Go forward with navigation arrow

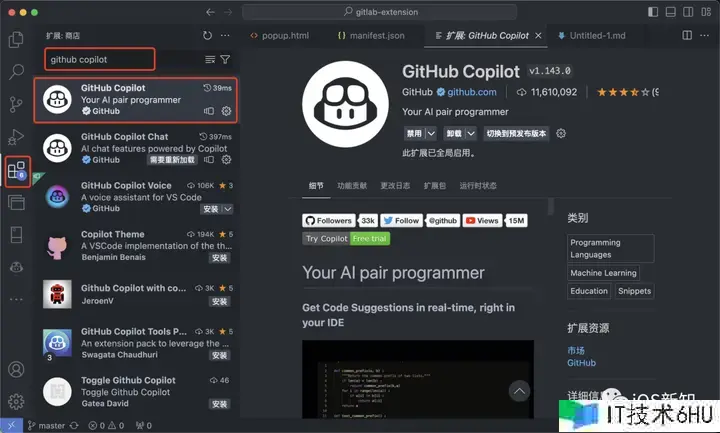click(x=228, y=12)
